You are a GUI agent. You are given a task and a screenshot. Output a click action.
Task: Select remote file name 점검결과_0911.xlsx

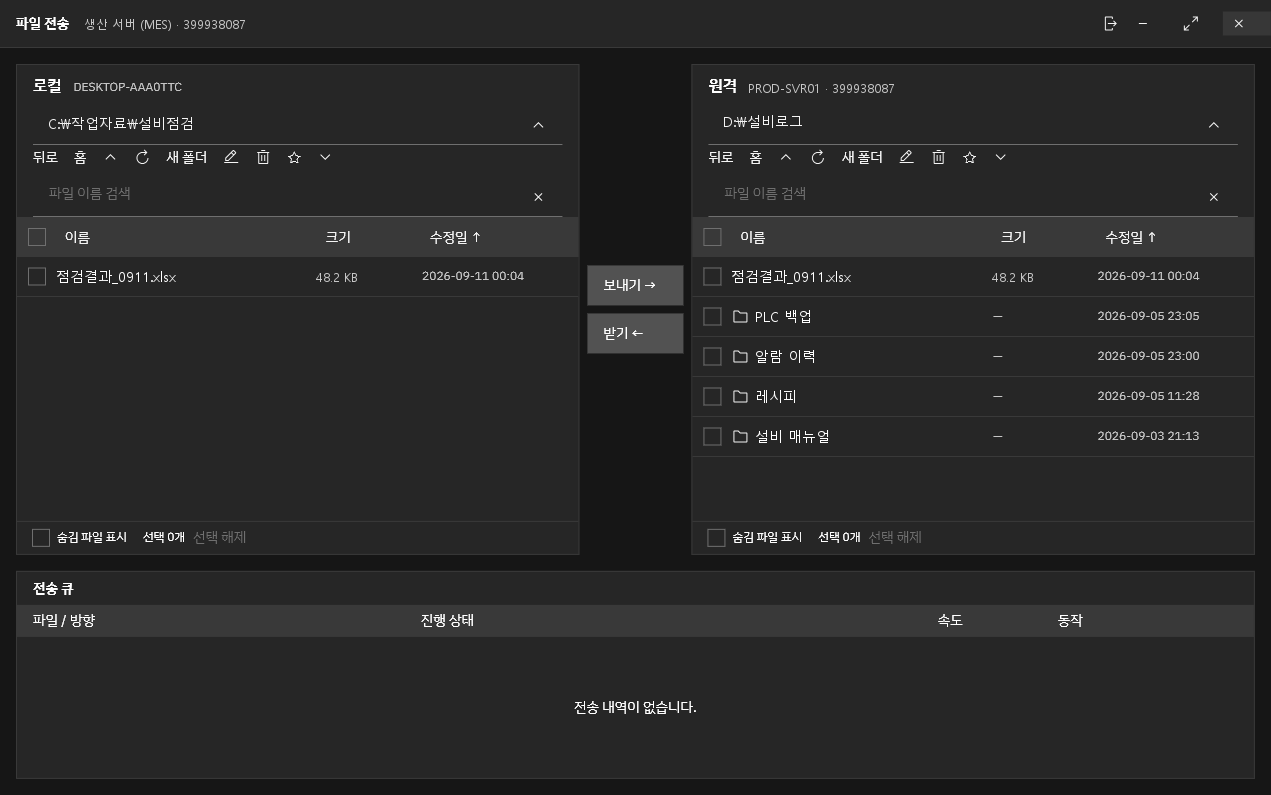pyautogui.click(x=791, y=277)
